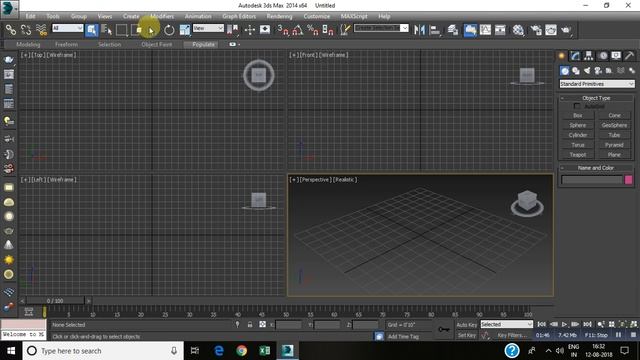Switch to the Display command panel tab
640x360 pixels.
pos(616,56)
